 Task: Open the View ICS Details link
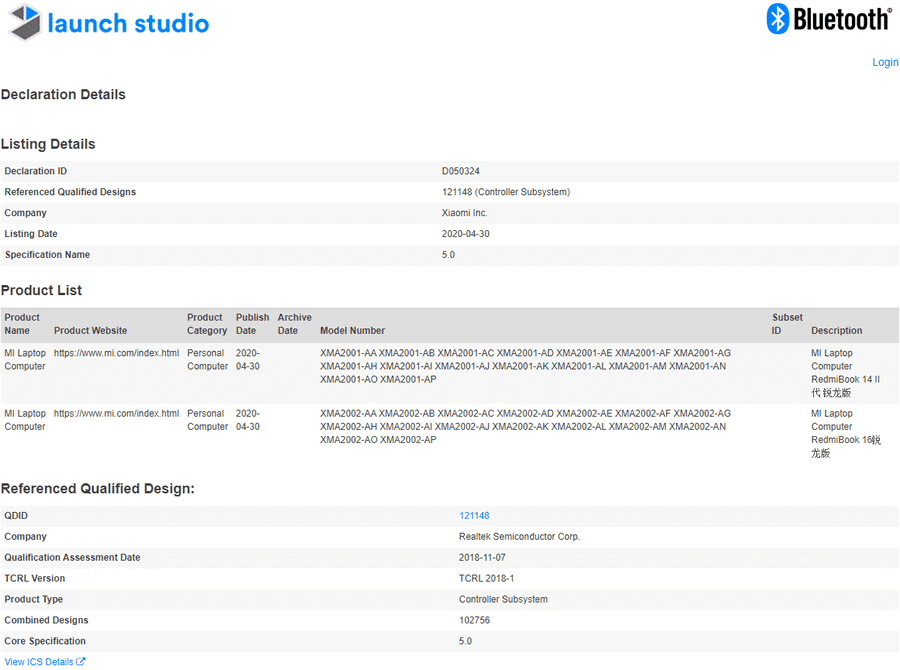[45, 662]
